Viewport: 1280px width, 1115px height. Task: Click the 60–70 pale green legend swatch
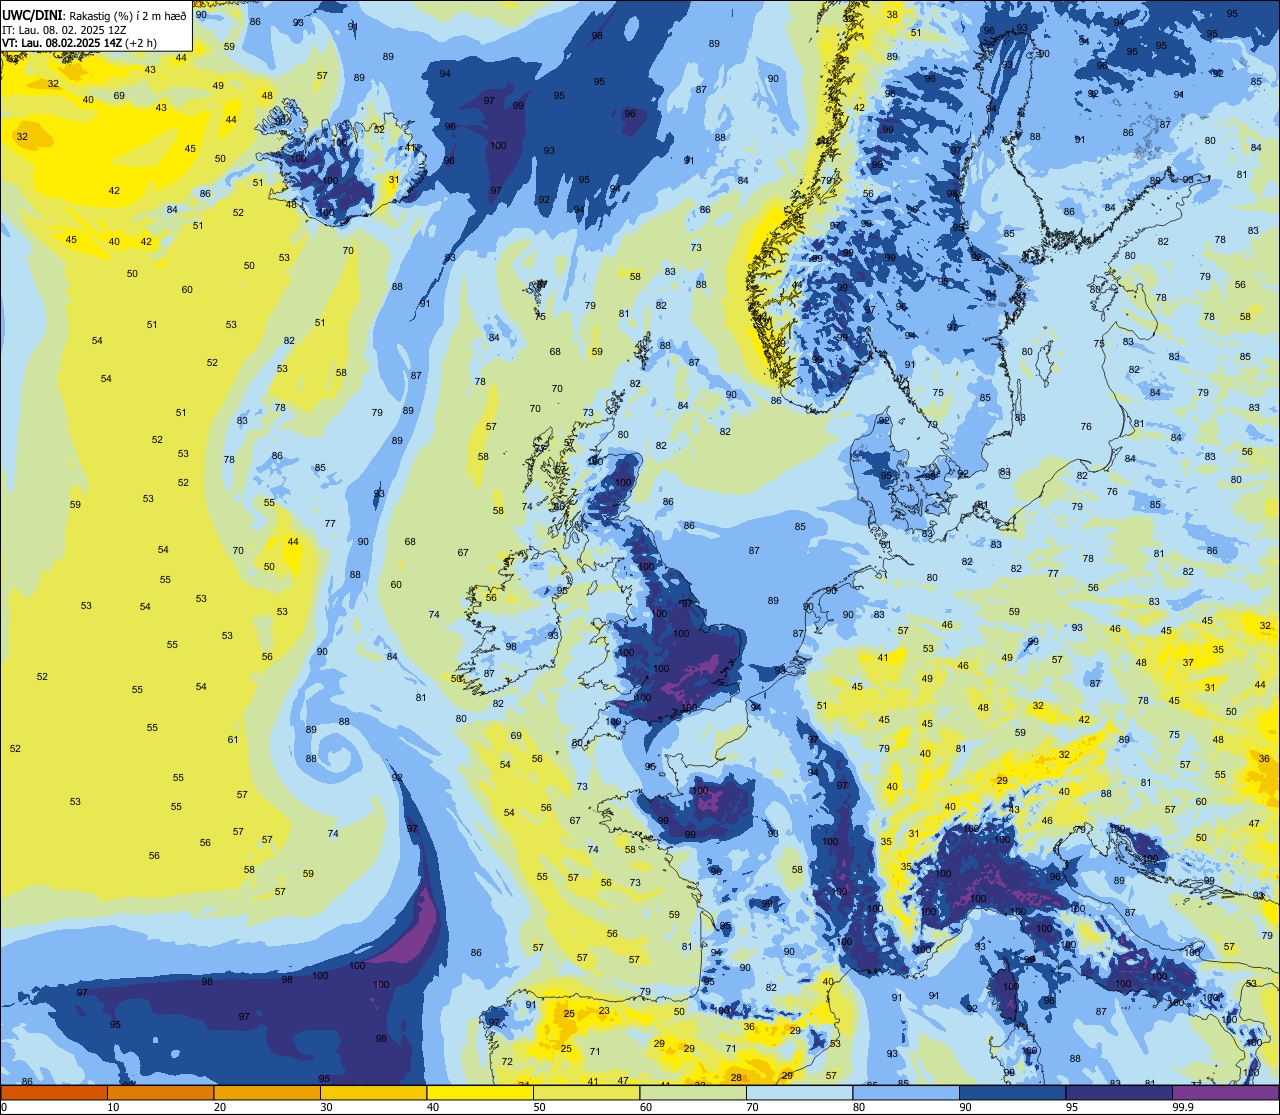pyautogui.click(x=693, y=1092)
